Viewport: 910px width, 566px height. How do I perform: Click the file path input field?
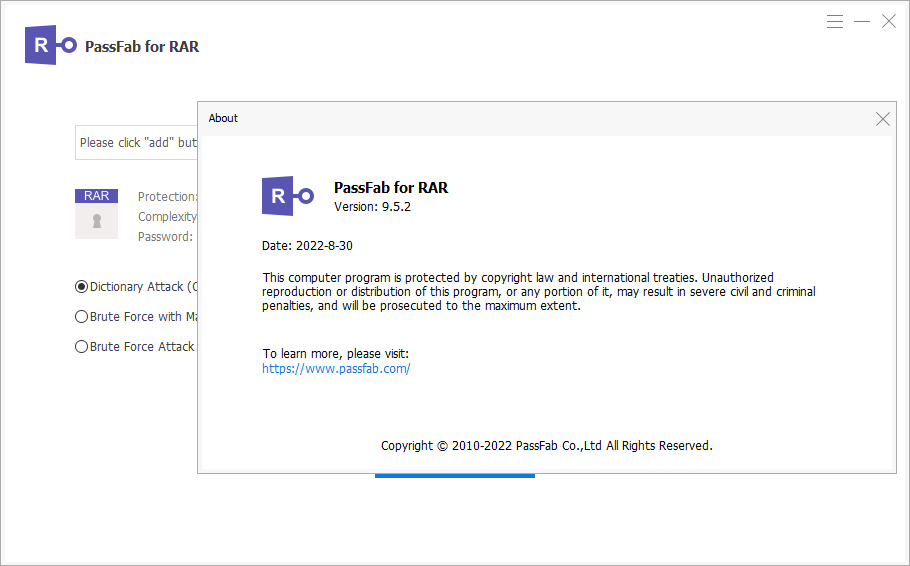click(136, 142)
